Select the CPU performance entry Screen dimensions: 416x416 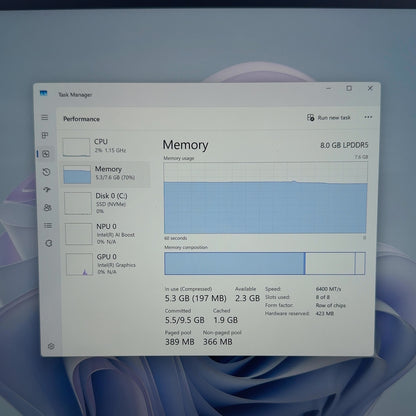click(x=105, y=146)
